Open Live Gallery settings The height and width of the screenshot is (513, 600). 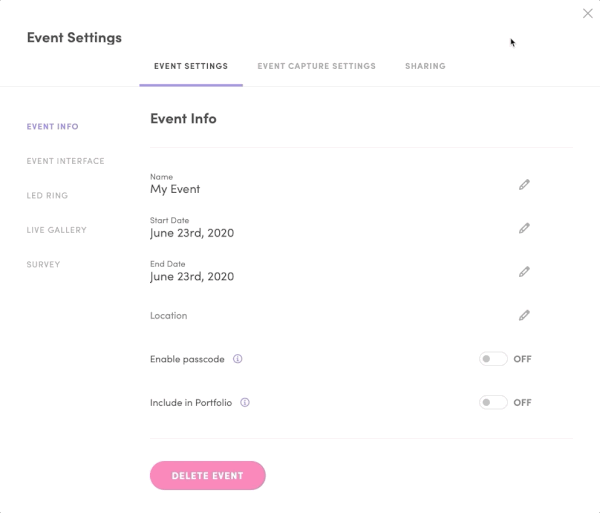tap(57, 230)
